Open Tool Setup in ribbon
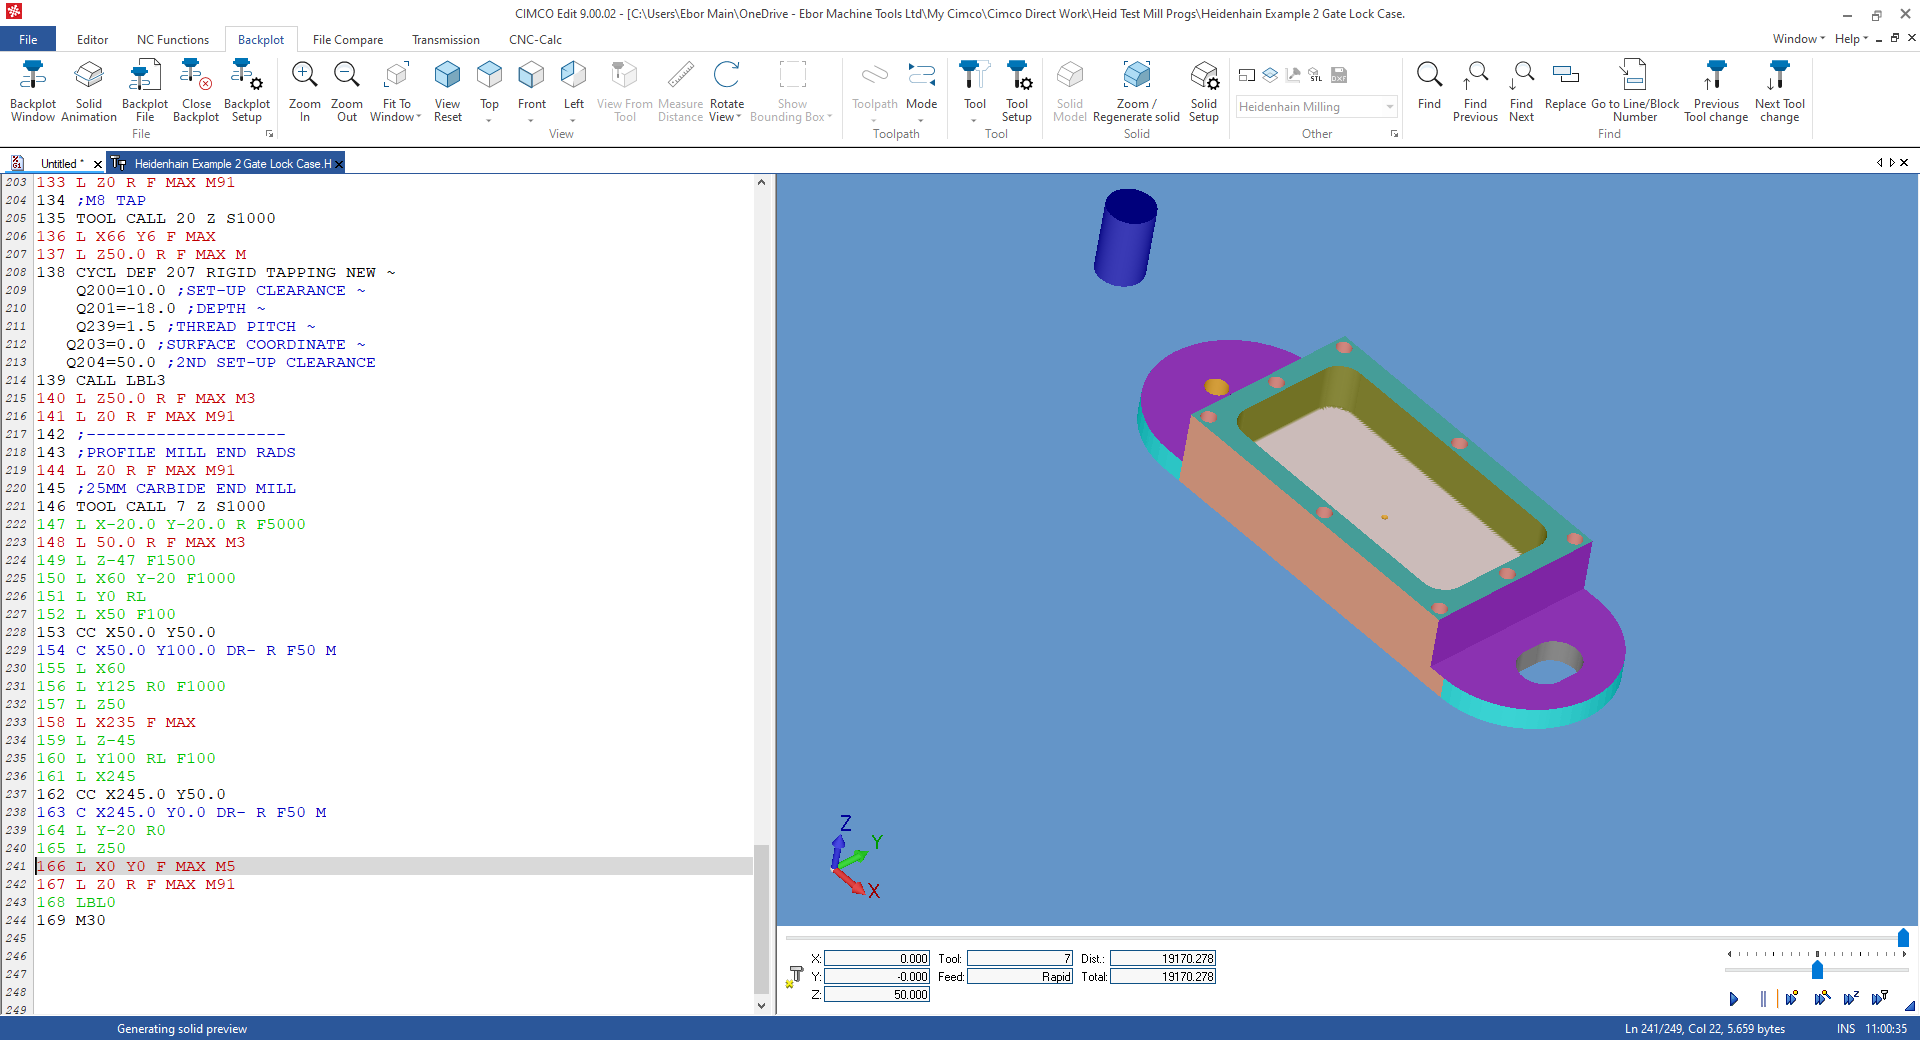This screenshot has height=1040, width=1920. coord(1017,91)
